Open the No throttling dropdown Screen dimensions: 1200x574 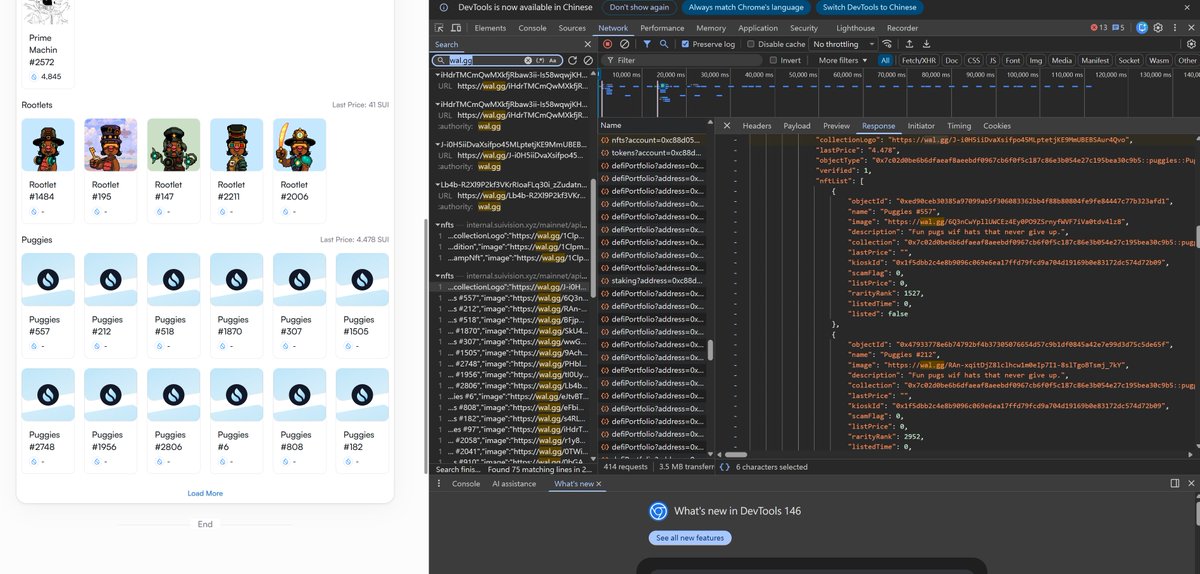click(x=844, y=44)
